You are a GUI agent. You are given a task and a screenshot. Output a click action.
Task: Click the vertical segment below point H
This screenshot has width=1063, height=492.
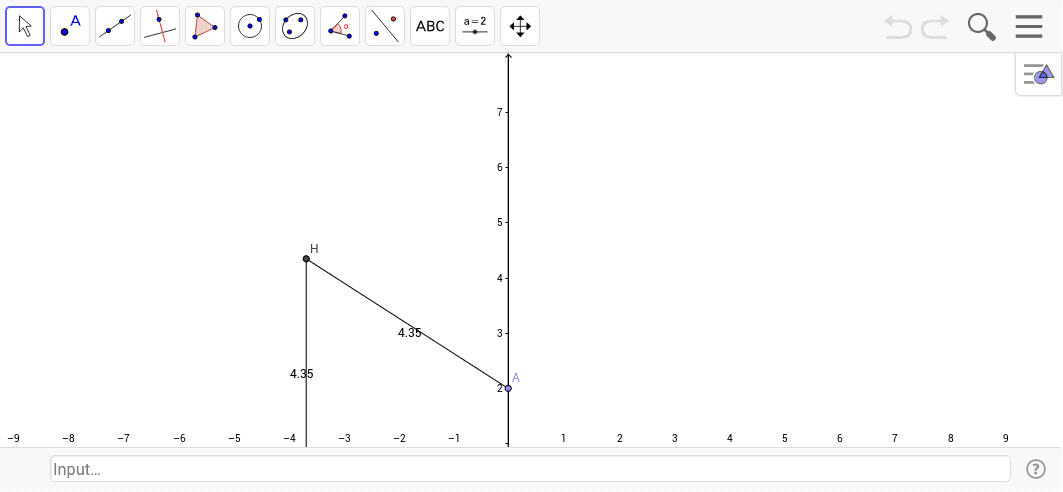click(x=306, y=352)
